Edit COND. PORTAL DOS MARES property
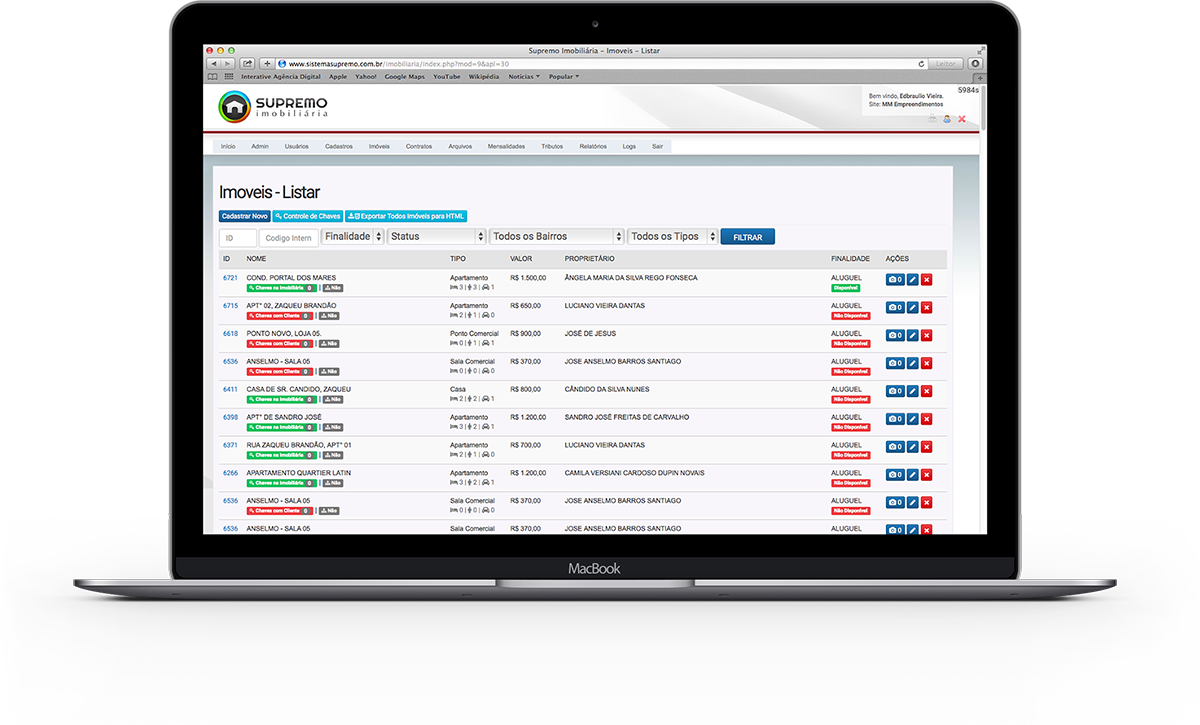Image resolution: width=1200 pixels, height=725 pixels. 912,280
